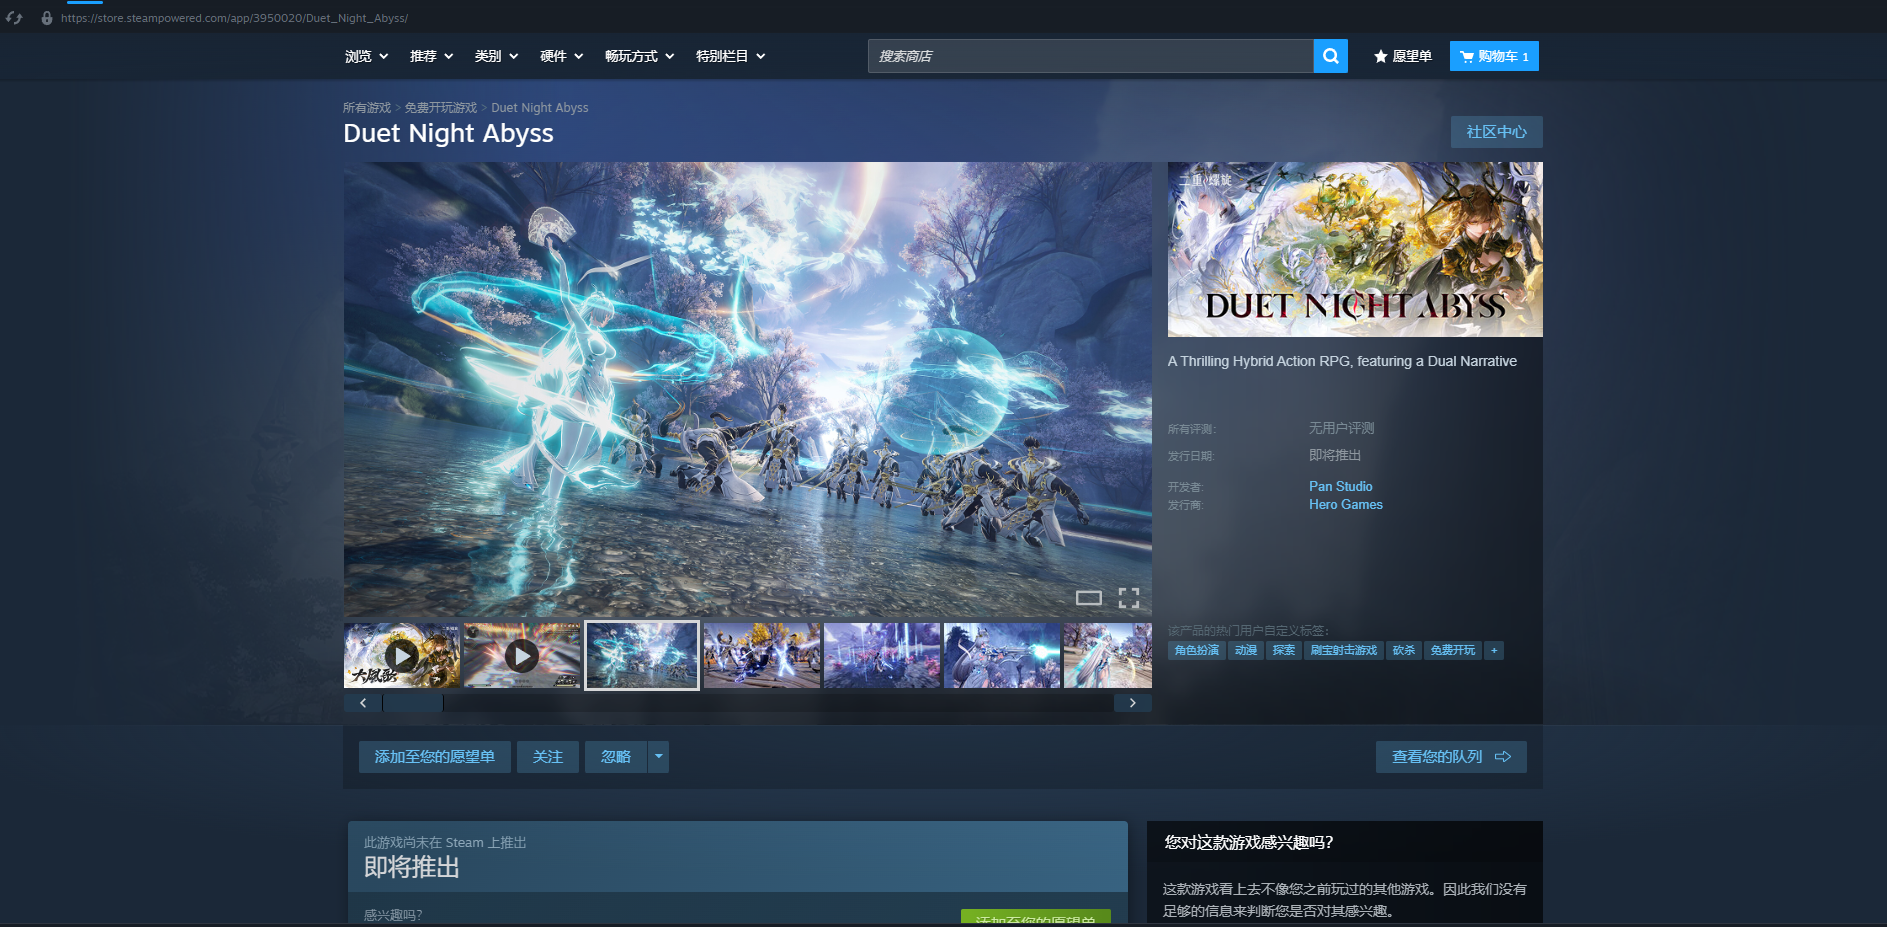Click the blue search magnifier button

[x=1330, y=56]
